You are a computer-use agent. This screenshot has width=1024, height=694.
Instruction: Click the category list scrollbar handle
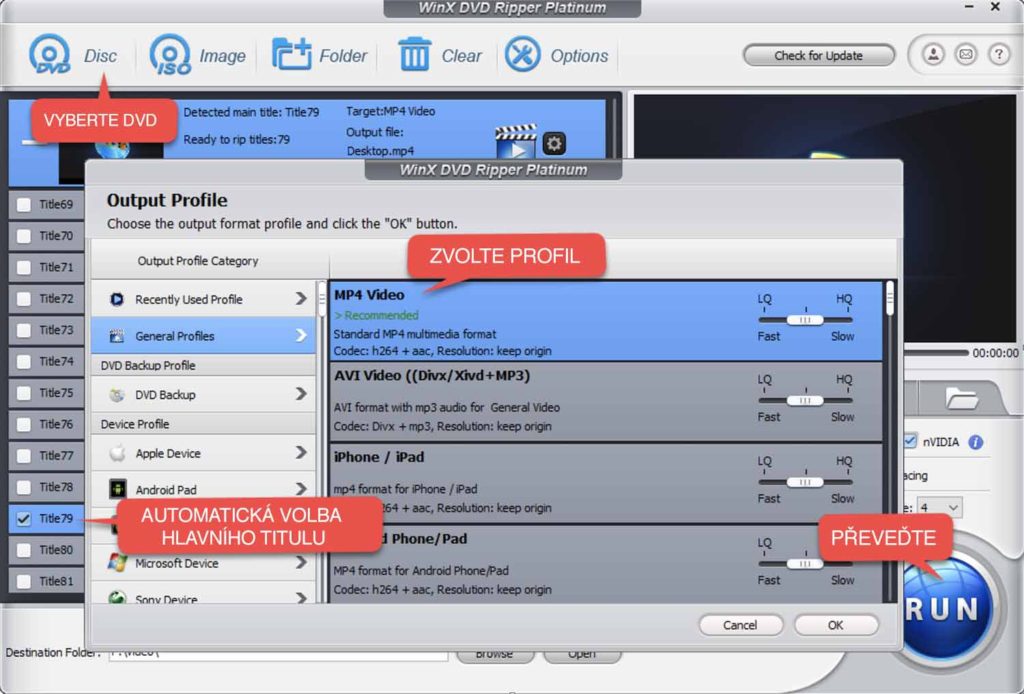tap(322, 299)
